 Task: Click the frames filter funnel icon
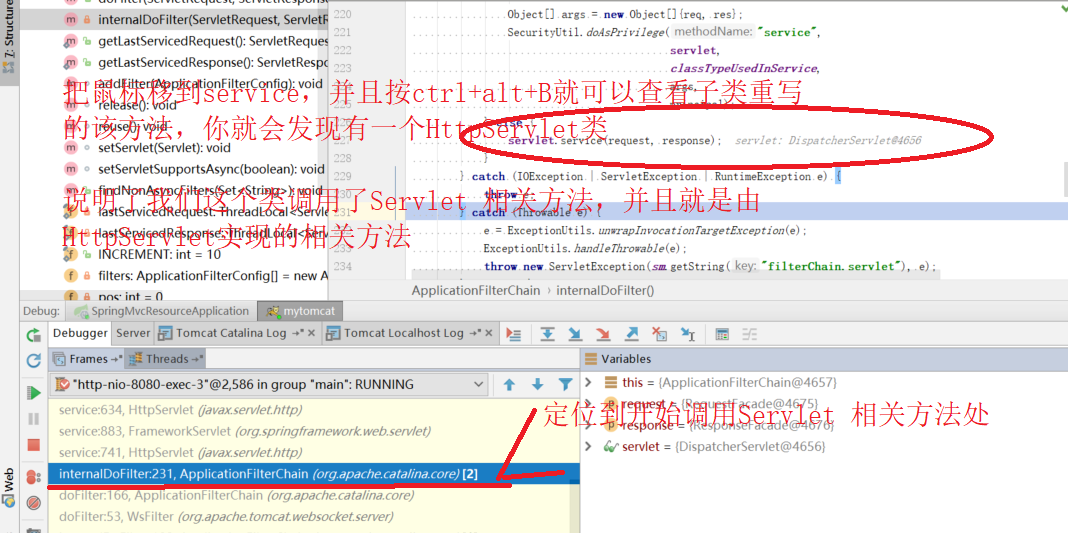click(565, 385)
